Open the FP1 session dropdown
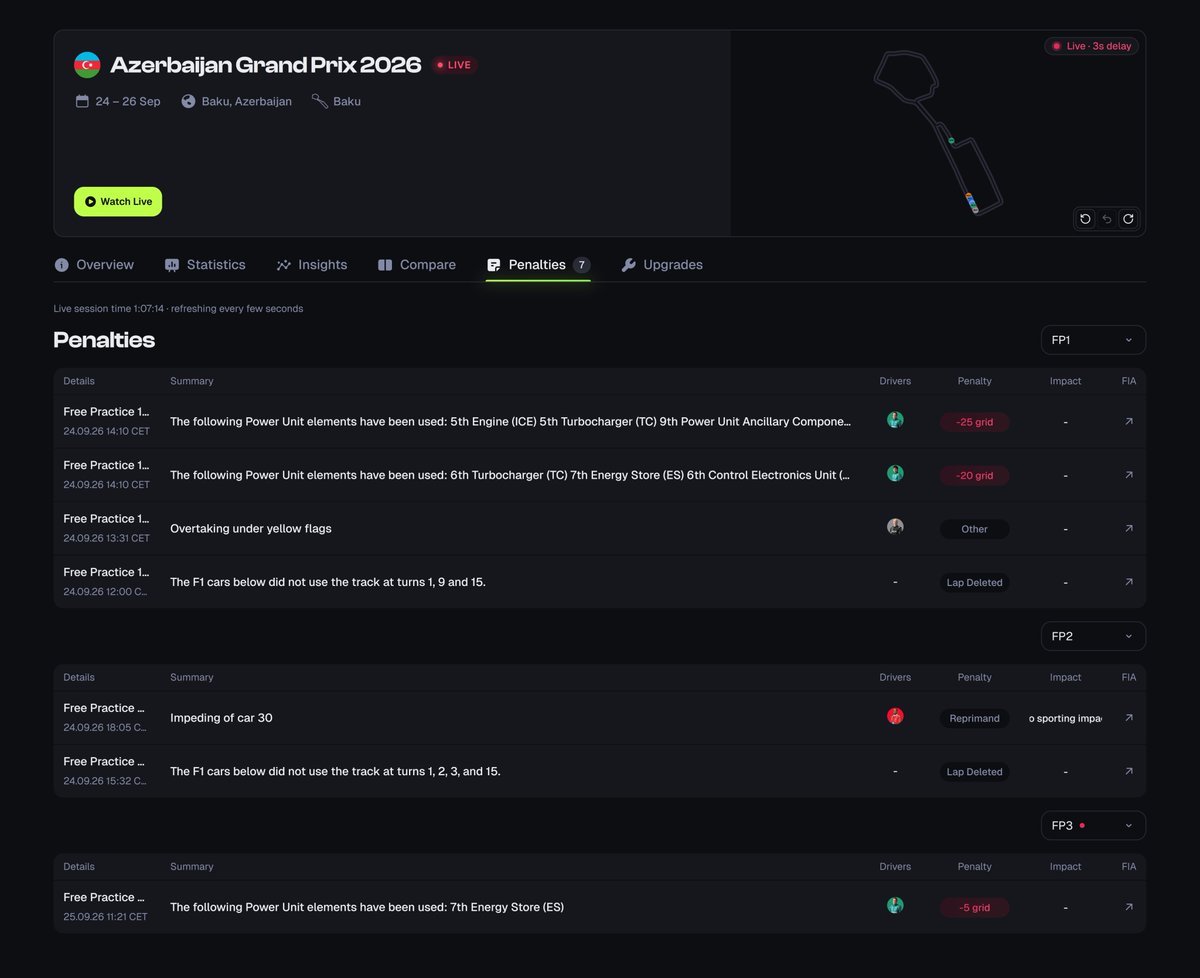This screenshot has height=978, width=1200. [x=1093, y=340]
